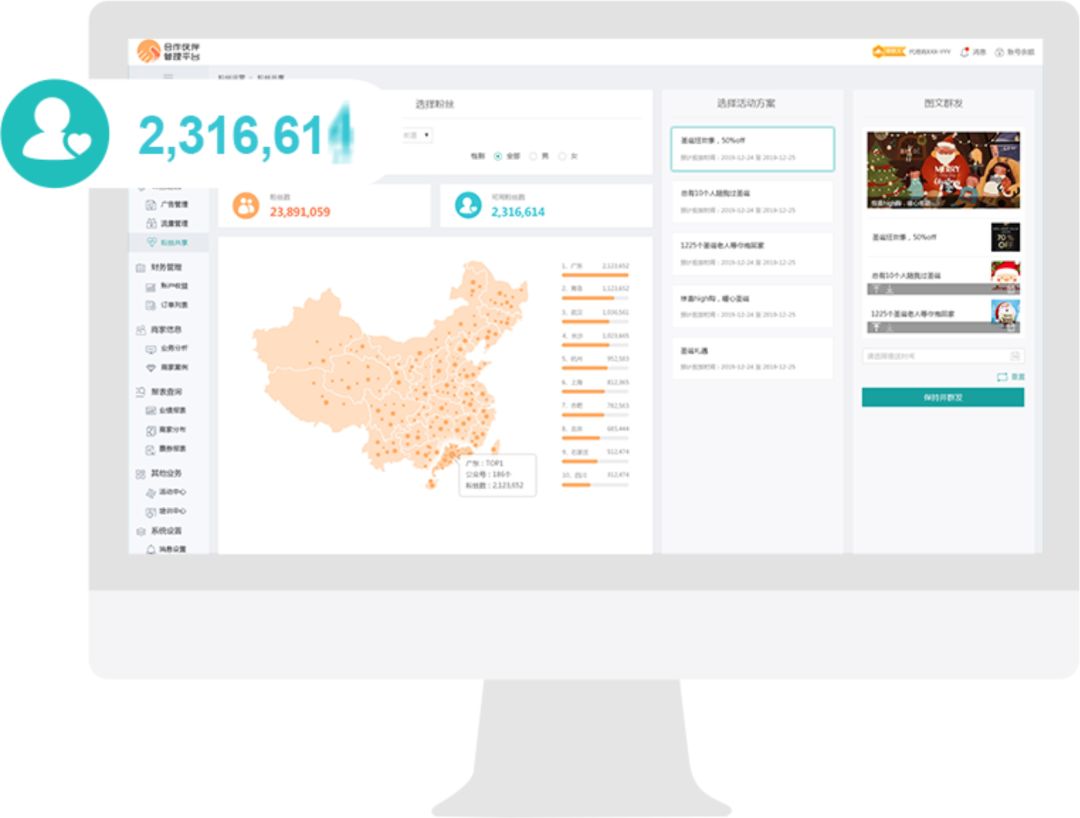Open the 培训中心 icon in sidebar
This screenshot has height=818, width=1080.
click(x=151, y=512)
